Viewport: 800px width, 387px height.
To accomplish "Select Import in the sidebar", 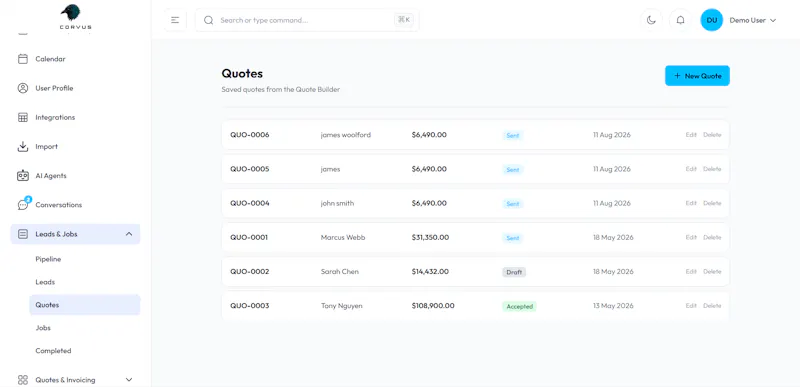I will tap(75, 147).
